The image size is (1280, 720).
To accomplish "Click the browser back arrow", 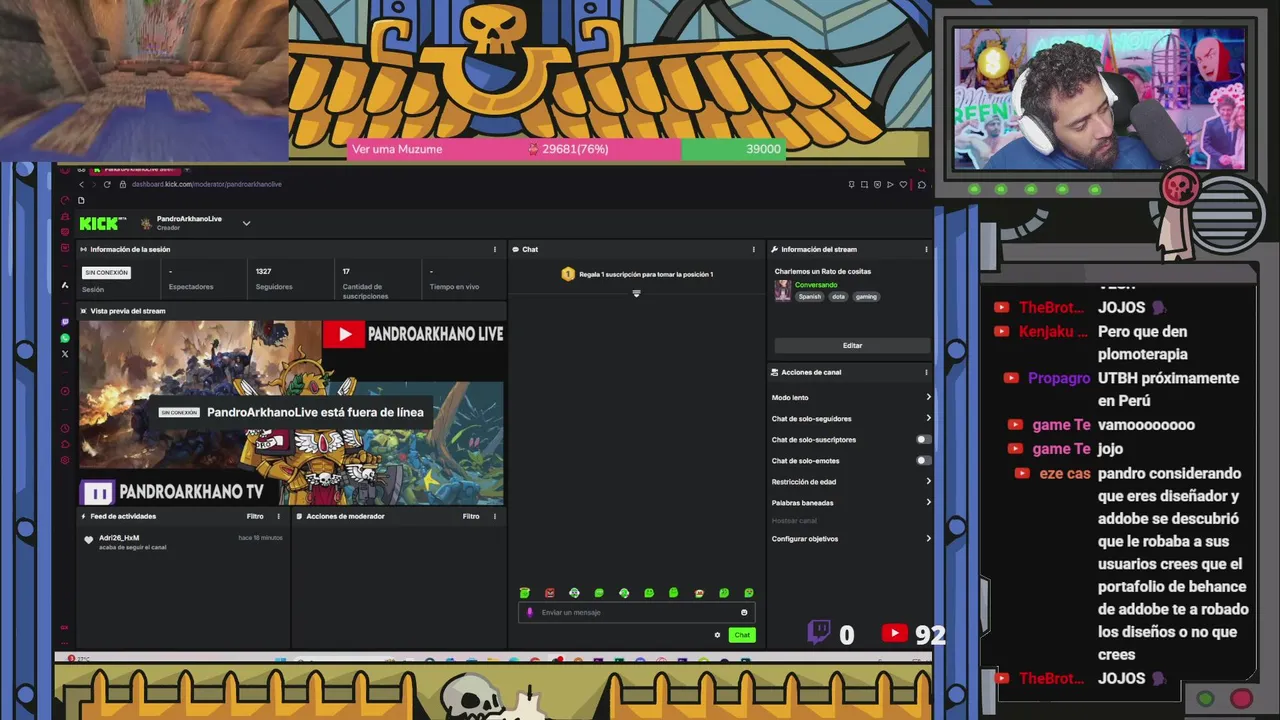I will [82, 184].
